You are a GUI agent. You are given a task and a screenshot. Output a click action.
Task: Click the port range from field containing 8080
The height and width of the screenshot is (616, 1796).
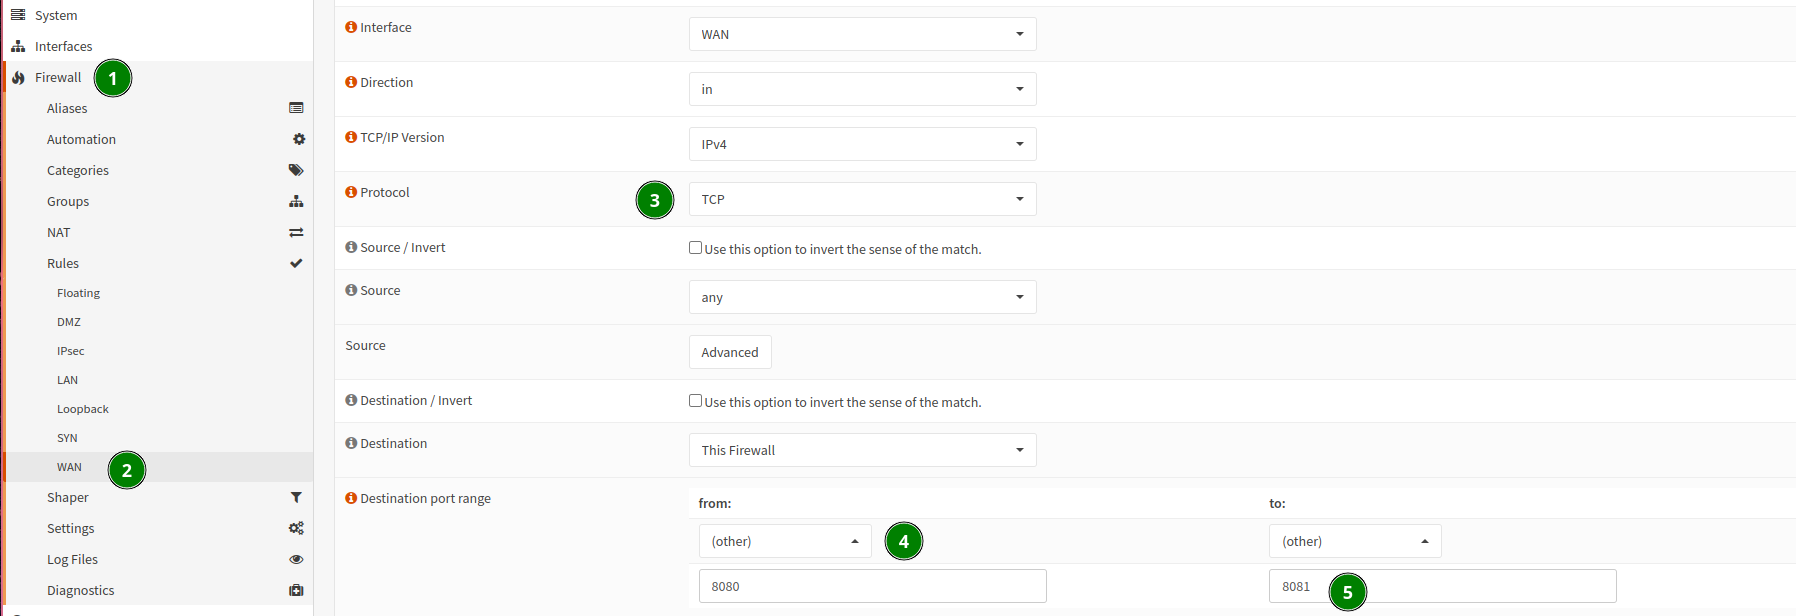pyautogui.click(x=872, y=586)
